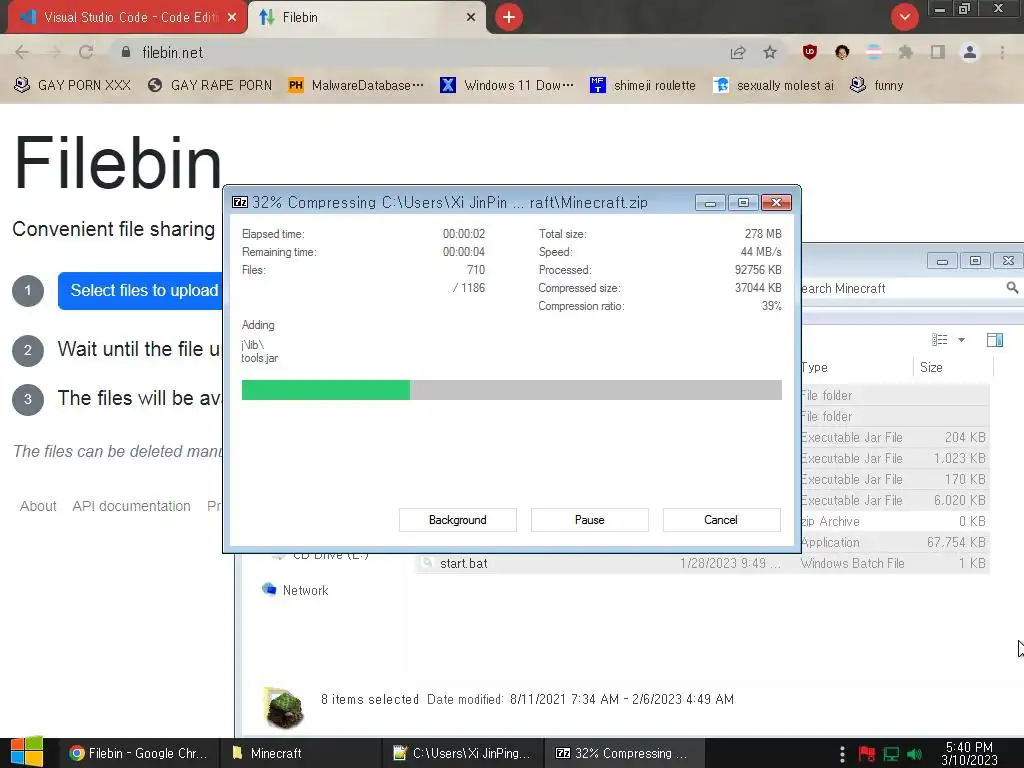Viewport: 1024px width, 768px height.
Task: Click the Explorer search magnifier icon
Action: [x=1012, y=288]
